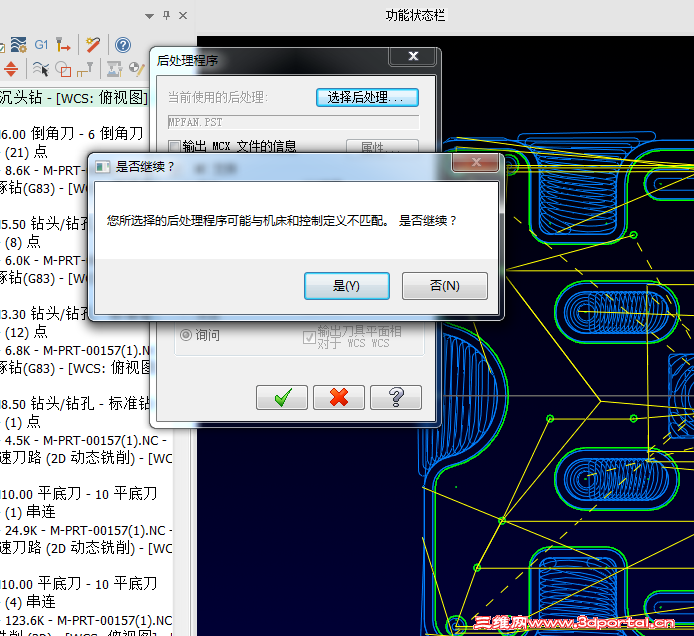
Task: Select the 24.9K - M-PRT-00157(1).NC row
Action: [x=88, y=530]
